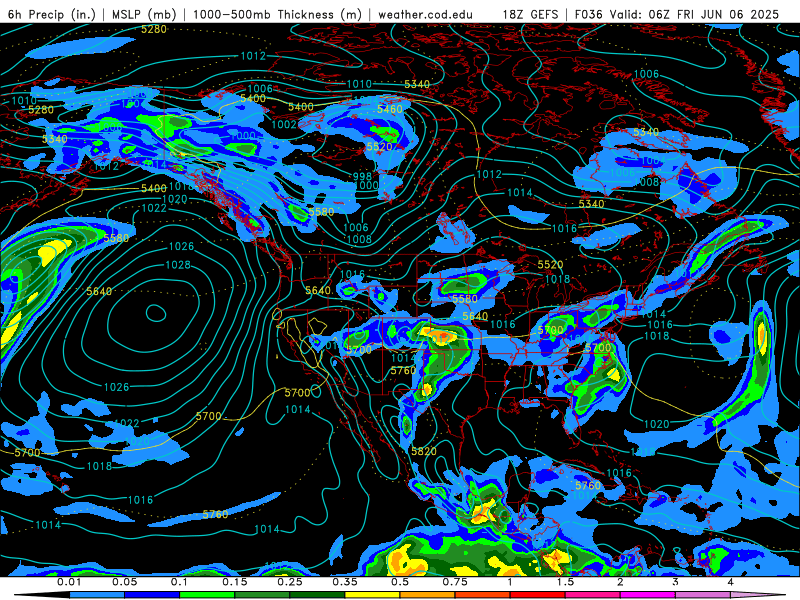800x600 pixels.
Task: Click the red 1–1.5 legend swatch
Action: (538, 595)
